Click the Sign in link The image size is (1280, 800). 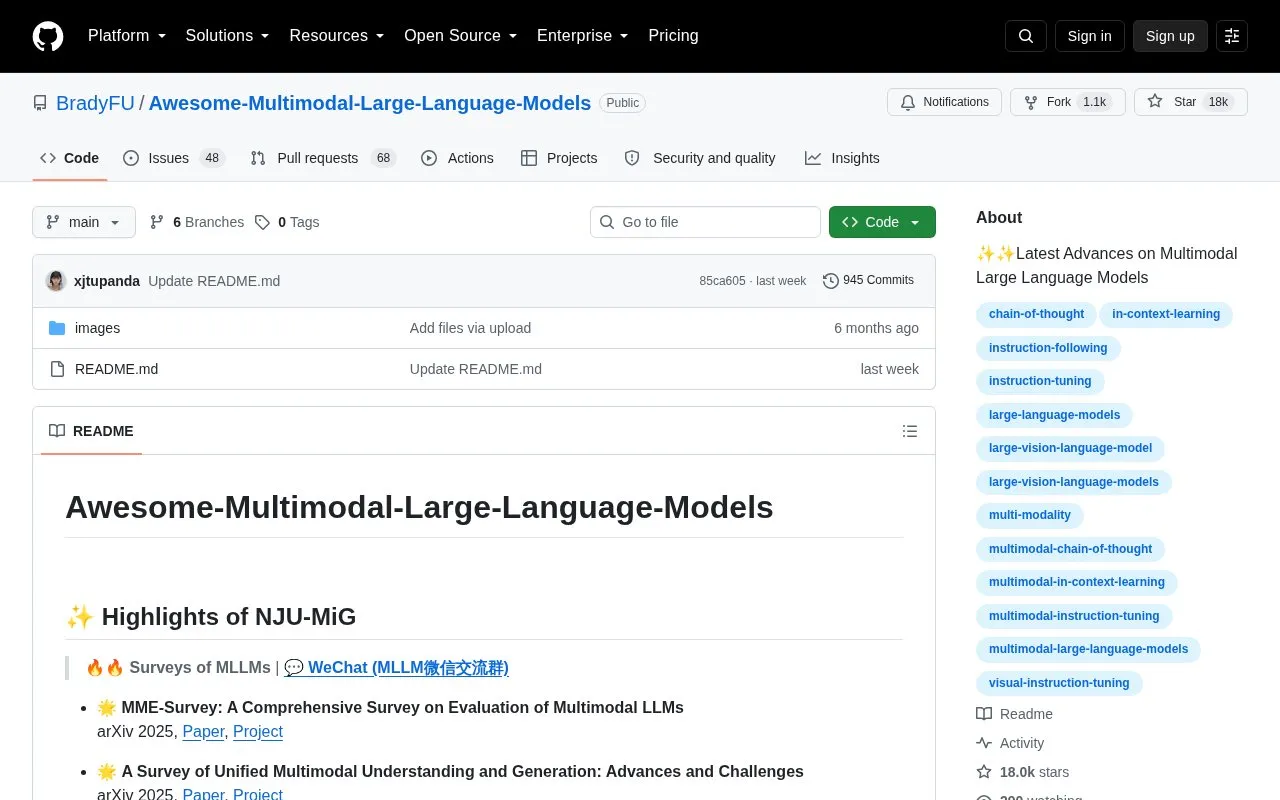(x=1089, y=36)
